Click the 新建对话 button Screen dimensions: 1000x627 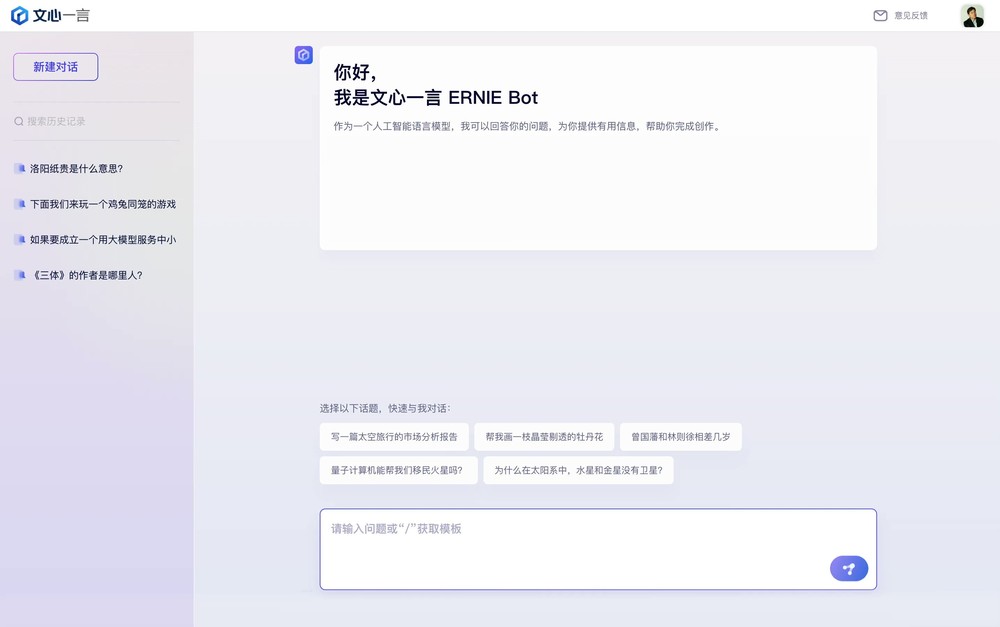[x=55, y=66]
